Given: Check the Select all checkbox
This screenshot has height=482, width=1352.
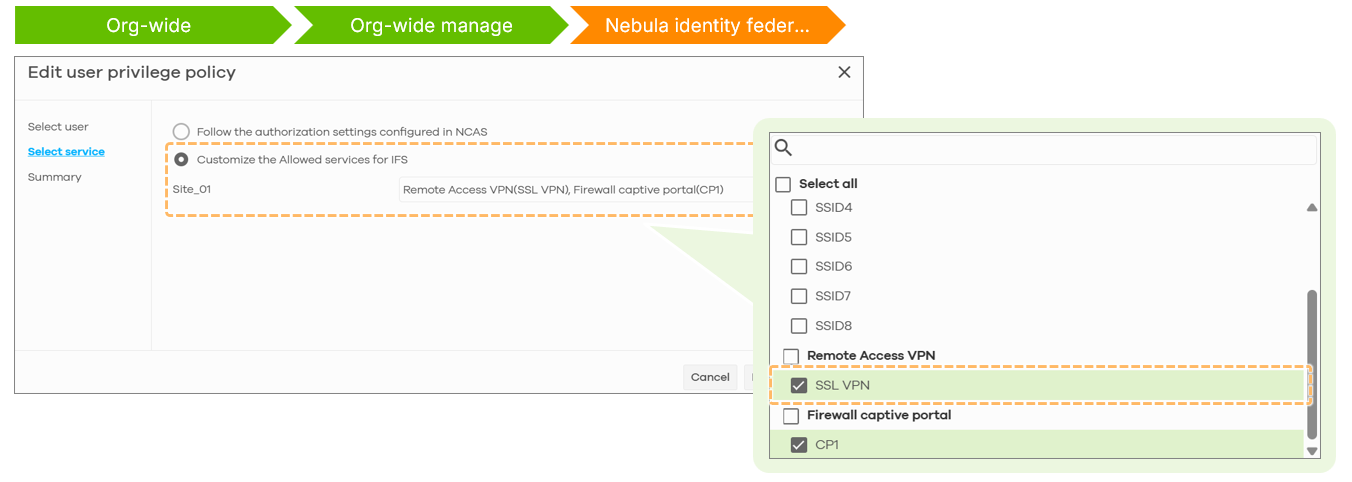Looking at the screenshot, I should click(783, 184).
